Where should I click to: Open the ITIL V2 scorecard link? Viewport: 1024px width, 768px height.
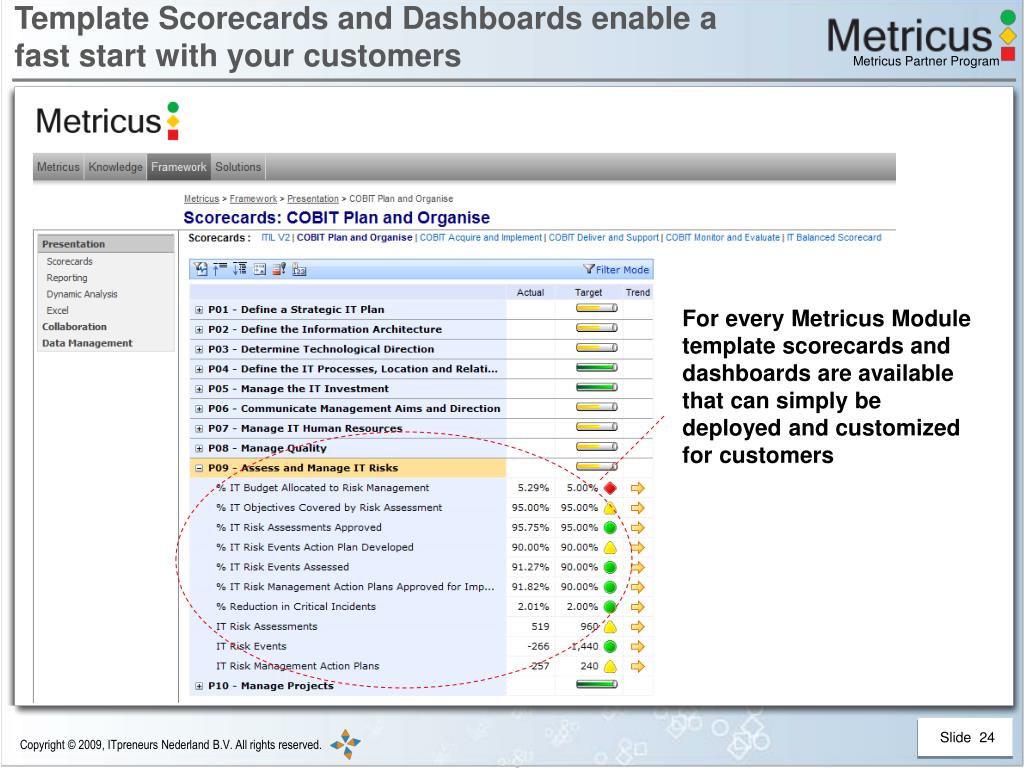tap(275, 238)
